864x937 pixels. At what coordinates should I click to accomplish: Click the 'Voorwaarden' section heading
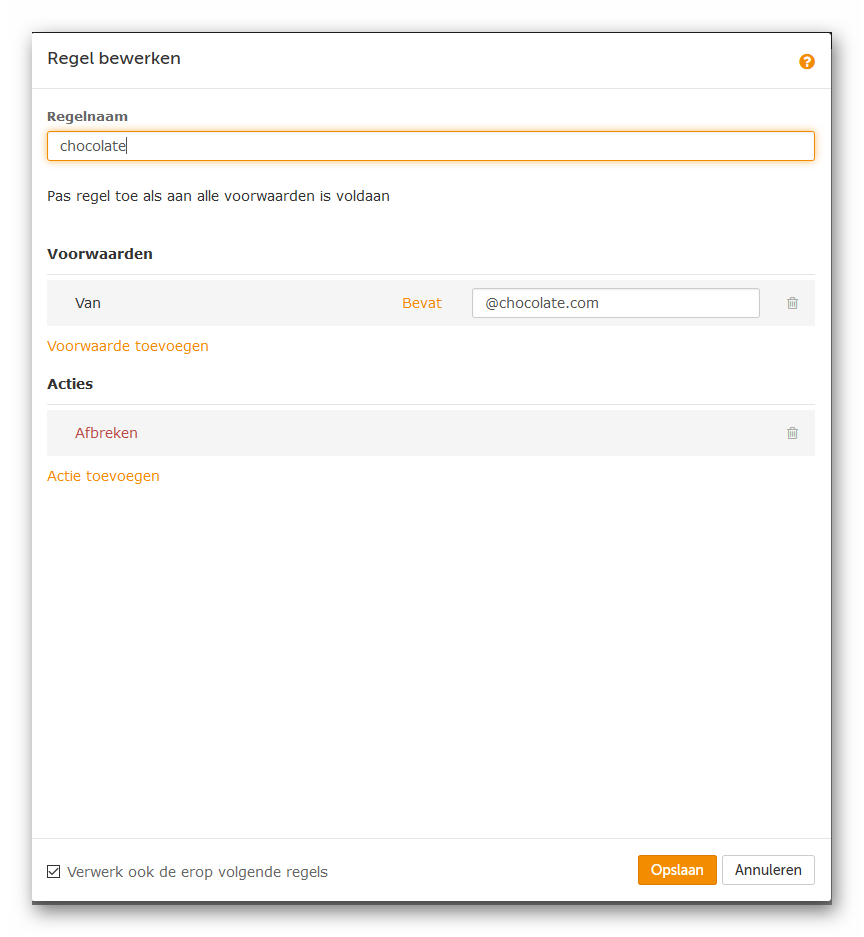(x=100, y=254)
